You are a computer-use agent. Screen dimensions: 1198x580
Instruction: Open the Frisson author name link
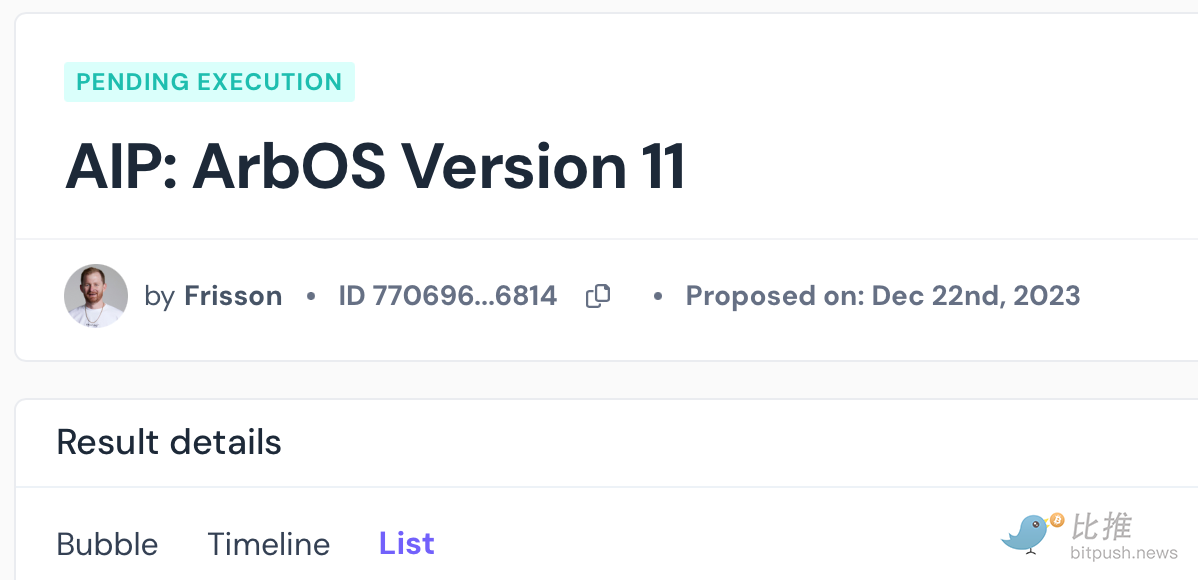click(x=233, y=296)
